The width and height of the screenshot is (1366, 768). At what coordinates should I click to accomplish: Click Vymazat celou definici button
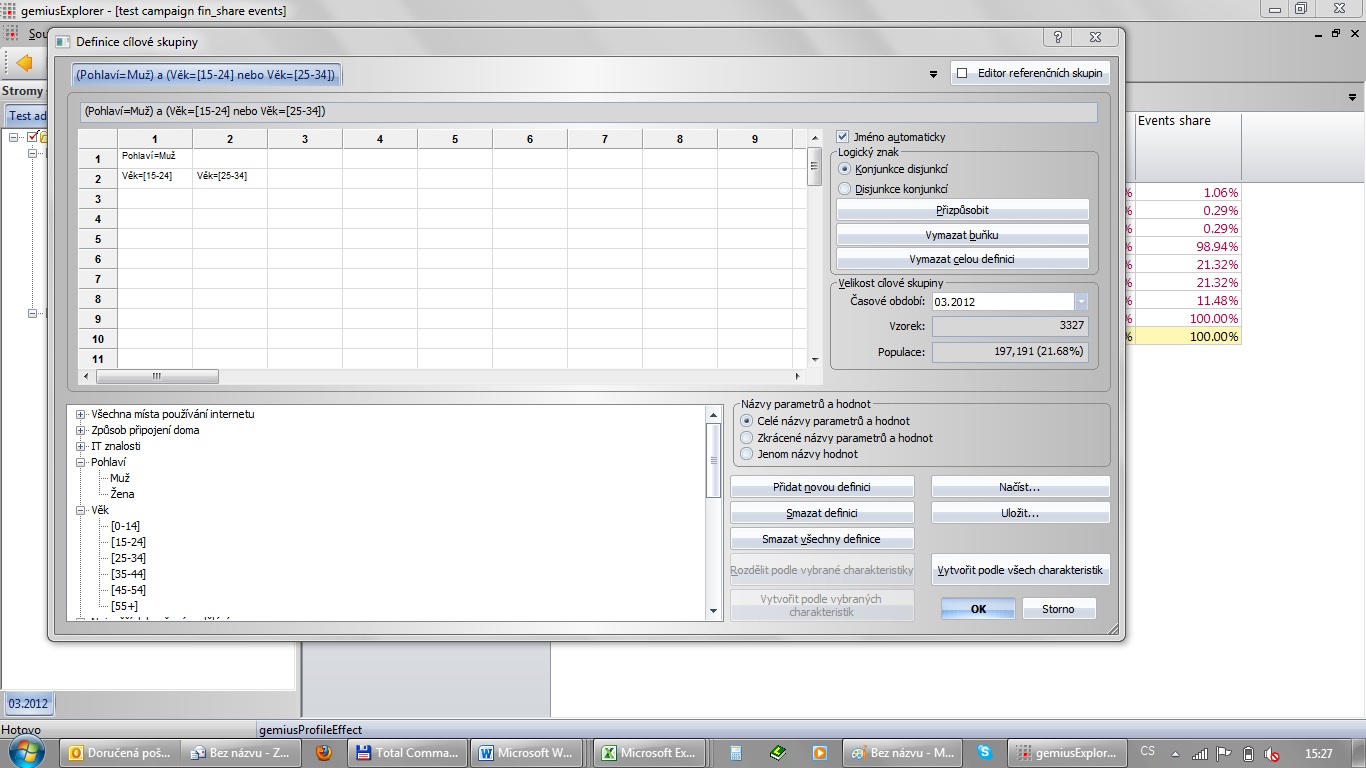click(x=962, y=259)
